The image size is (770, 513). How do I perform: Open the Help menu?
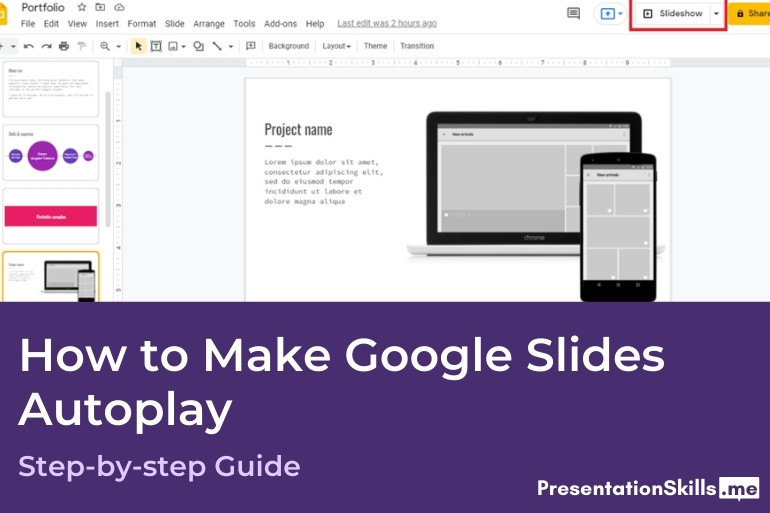click(x=315, y=24)
